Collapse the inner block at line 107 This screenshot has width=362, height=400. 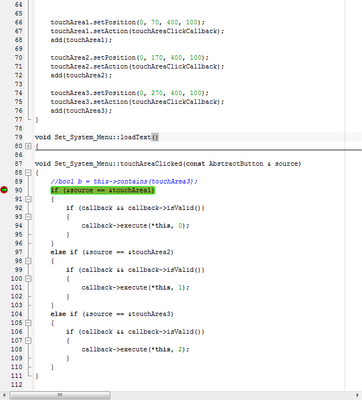click(x=28, y=340)
